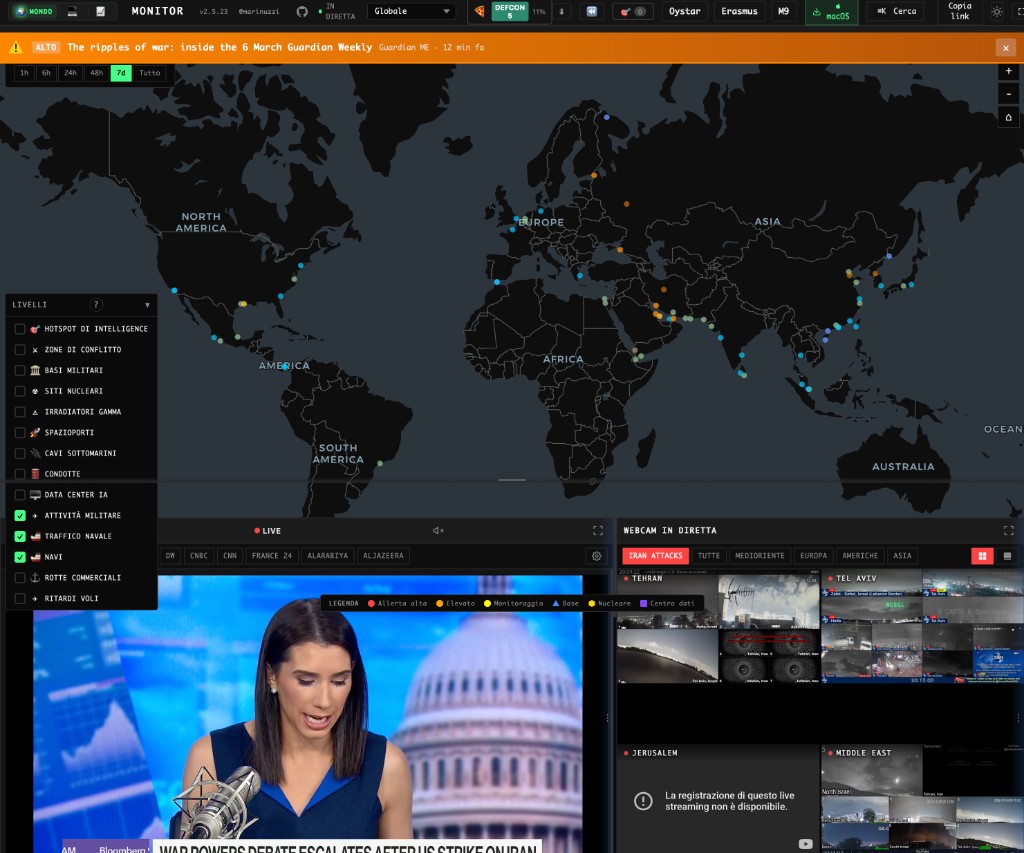Expand the webcam panel to fullscreen
Image resolution: width=1024 pixels, height=853 pixels.
pyautogui.click(x=1008, y=531)
